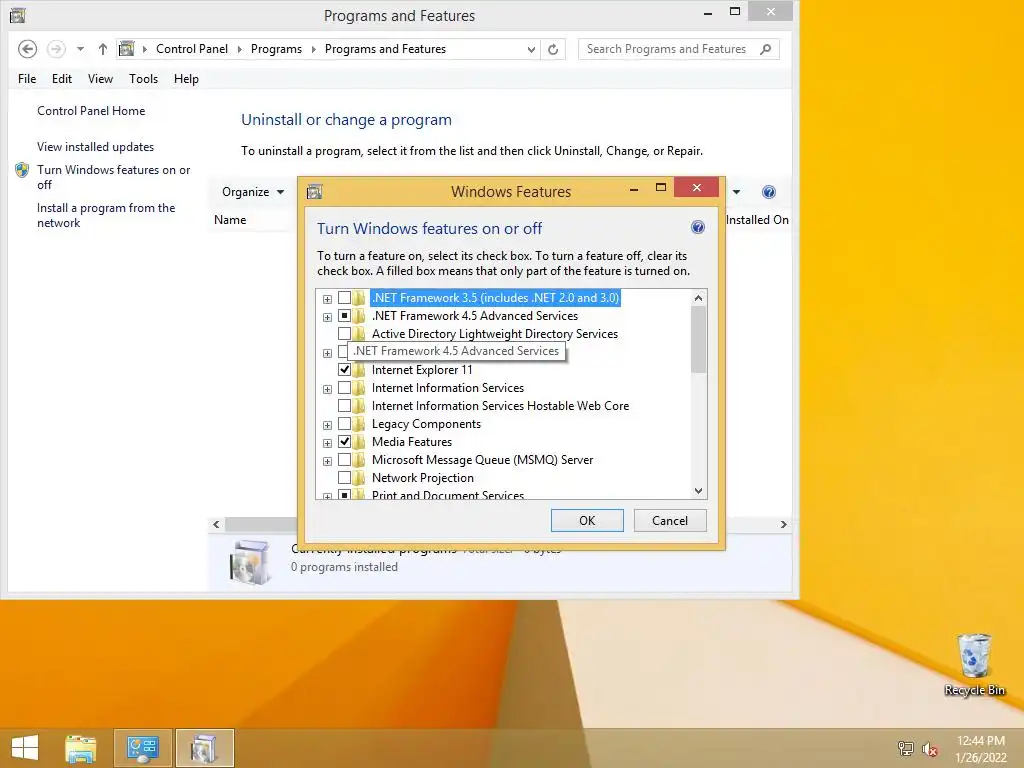Viewport: 1024px width, 768px height.
Task: Click the muted volume tray icon
Action: tap(930, 749)
